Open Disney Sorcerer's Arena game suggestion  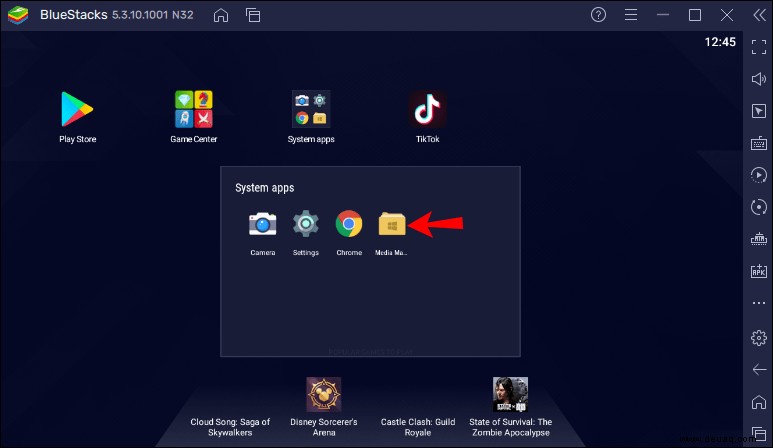323,408
